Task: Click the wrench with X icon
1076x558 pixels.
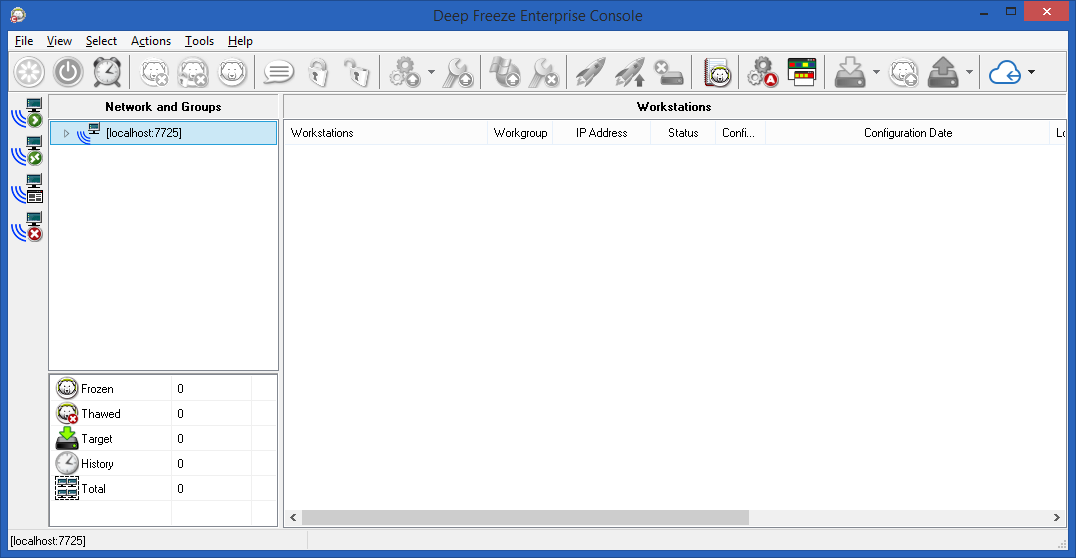Action: 545,72
